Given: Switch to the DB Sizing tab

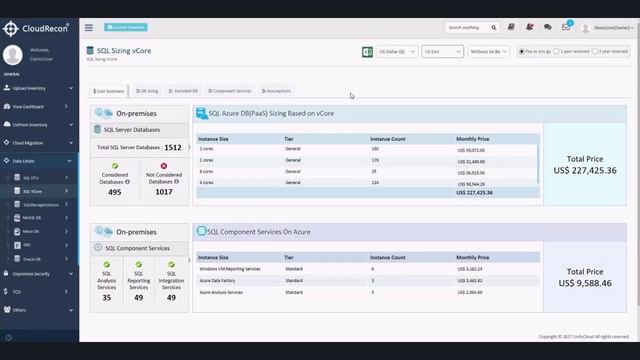Looking at the screenshot, I should pos(147,91).
